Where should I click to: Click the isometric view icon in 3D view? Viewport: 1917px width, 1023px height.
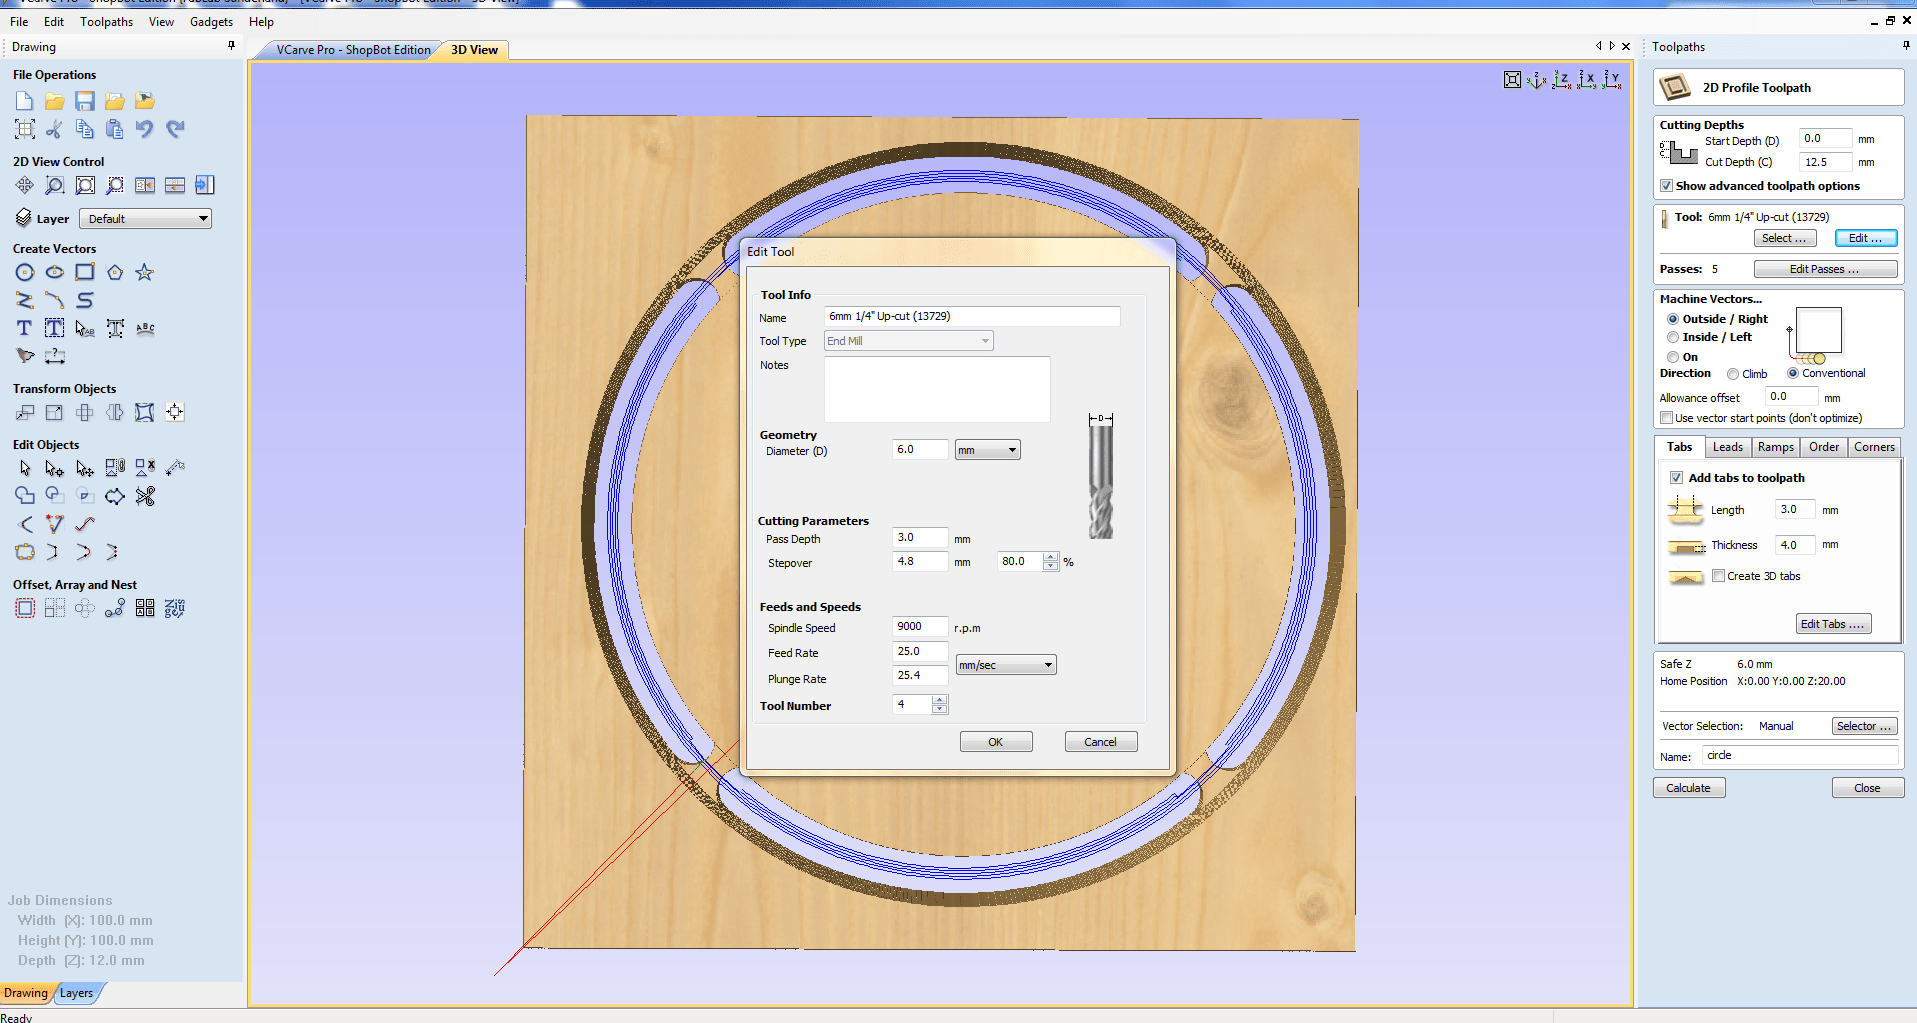(x=1537, y=80)
